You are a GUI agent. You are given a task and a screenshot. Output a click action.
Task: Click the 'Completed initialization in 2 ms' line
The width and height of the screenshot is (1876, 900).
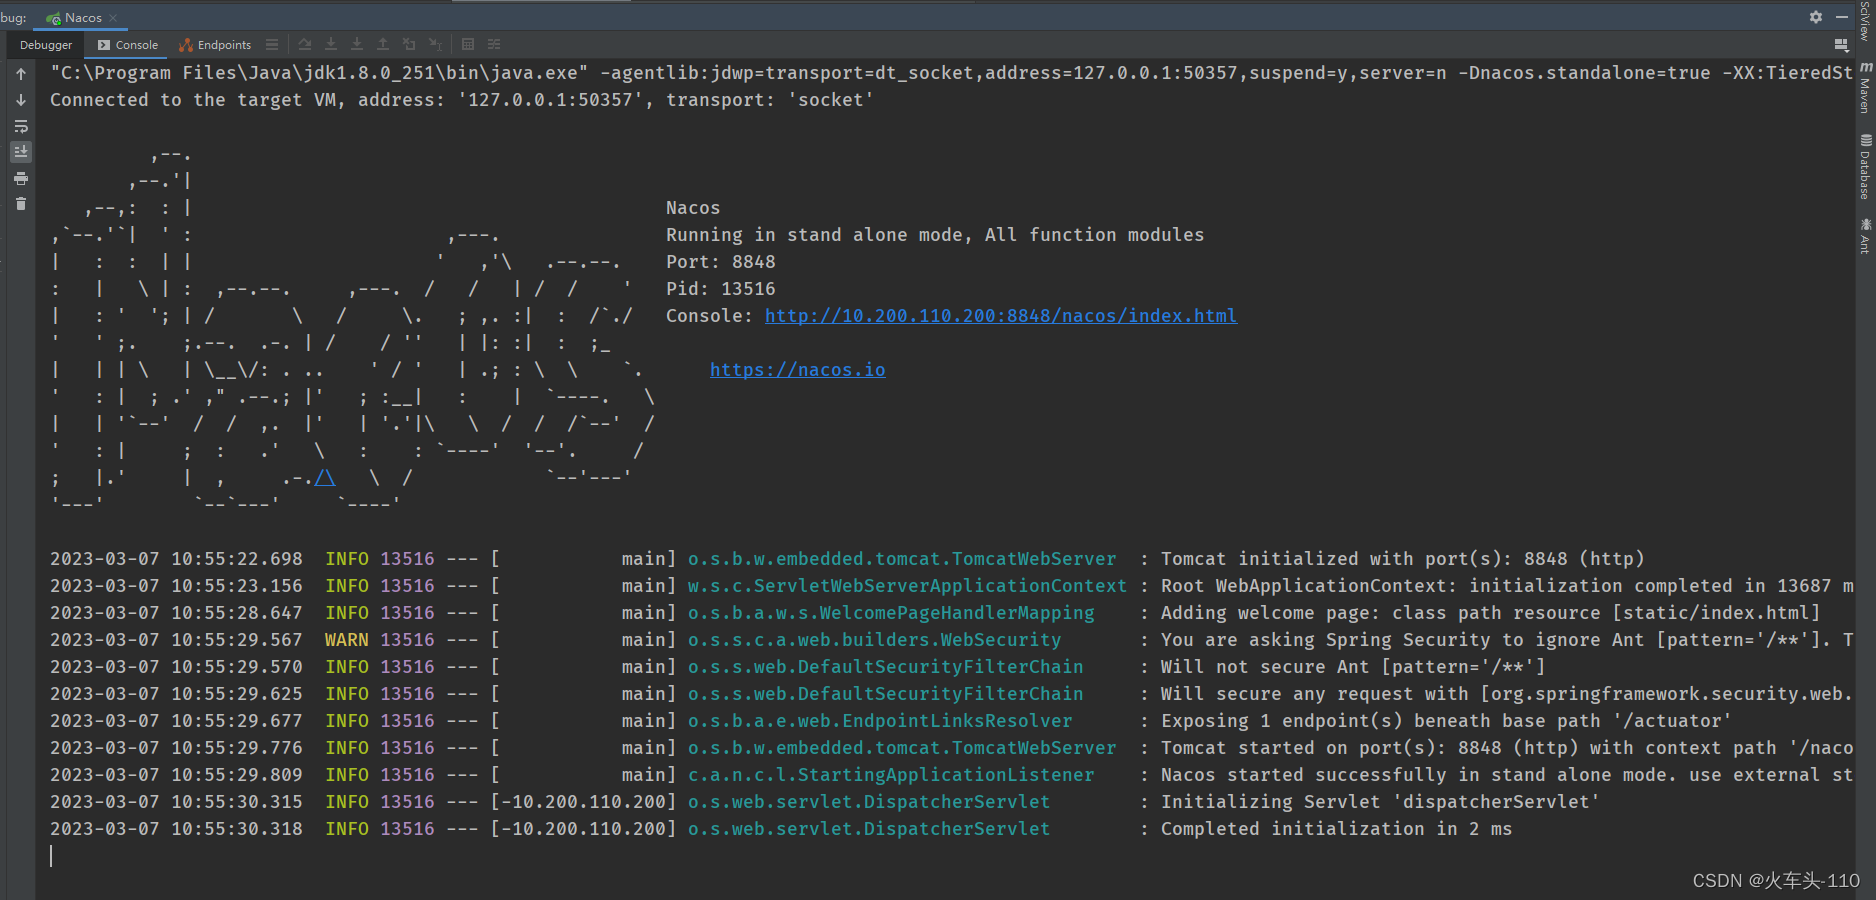pyautogui.click(x=781, y=829)
